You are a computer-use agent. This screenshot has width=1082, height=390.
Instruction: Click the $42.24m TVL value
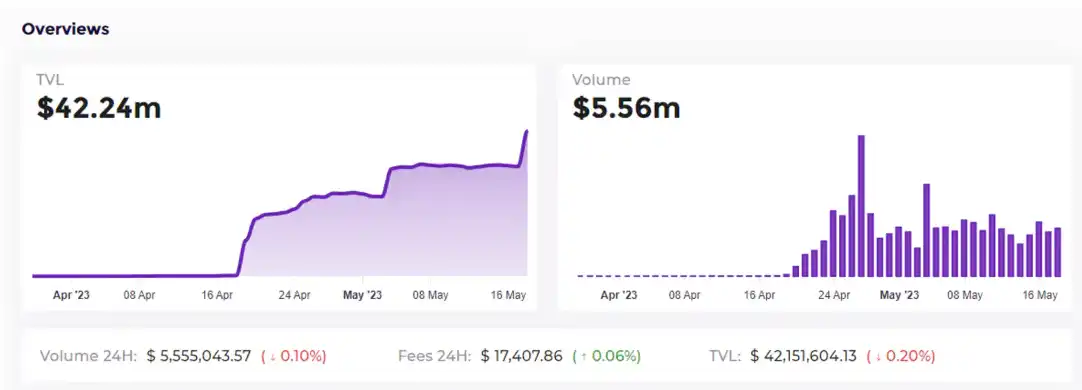tap(99, 108)
